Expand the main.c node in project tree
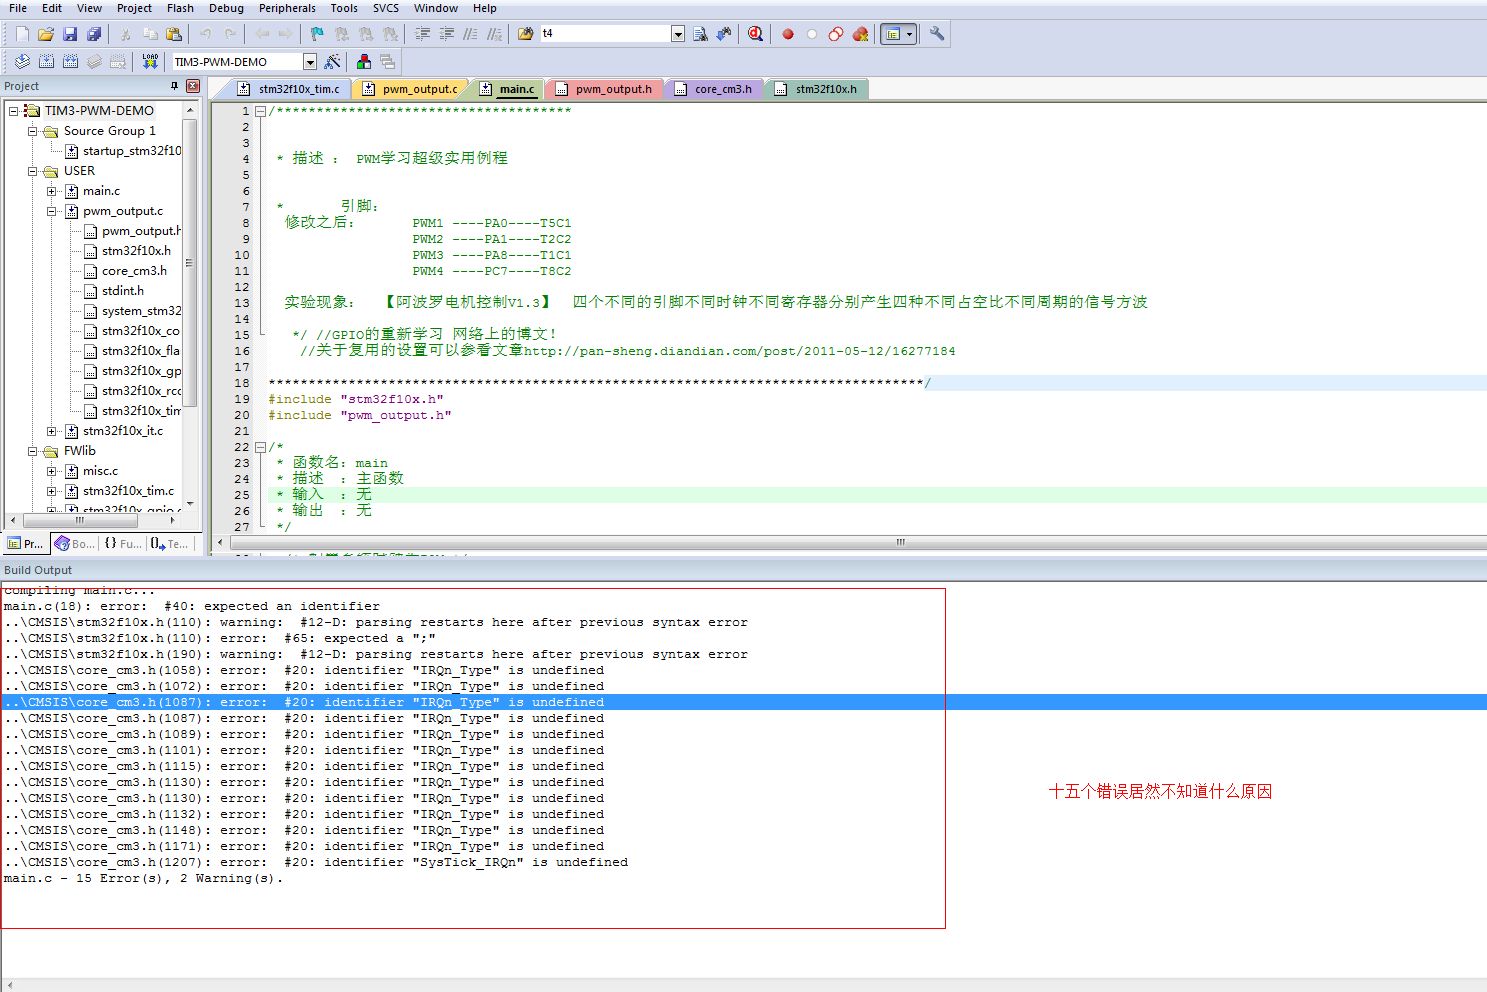Image resolution: width=1487 pixels, height=992 pixels. tap(52, 191)
